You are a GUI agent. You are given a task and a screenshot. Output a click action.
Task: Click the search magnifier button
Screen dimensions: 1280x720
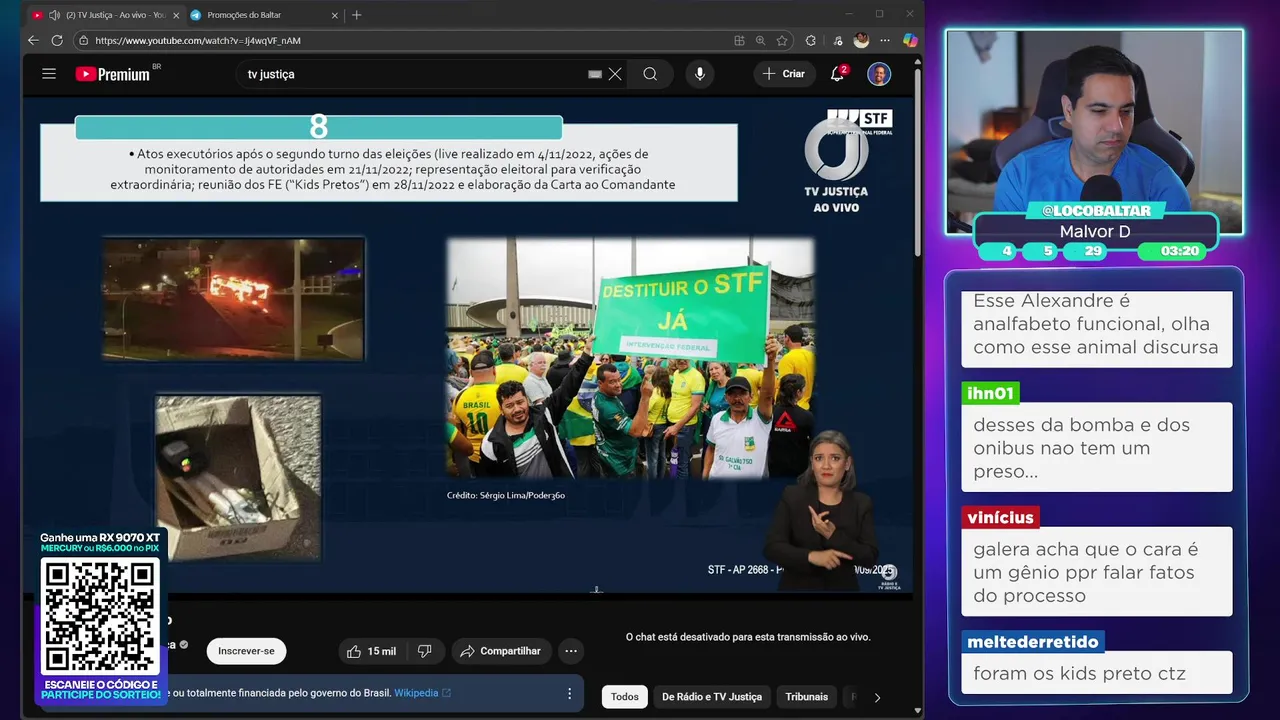pos(650,74)
